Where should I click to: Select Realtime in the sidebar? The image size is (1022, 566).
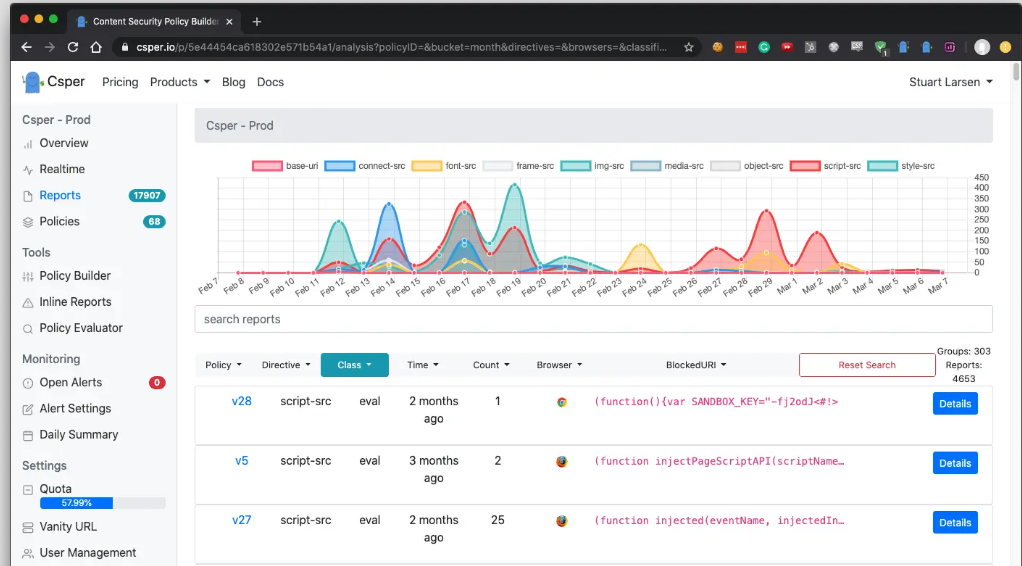tap(62, 169)
